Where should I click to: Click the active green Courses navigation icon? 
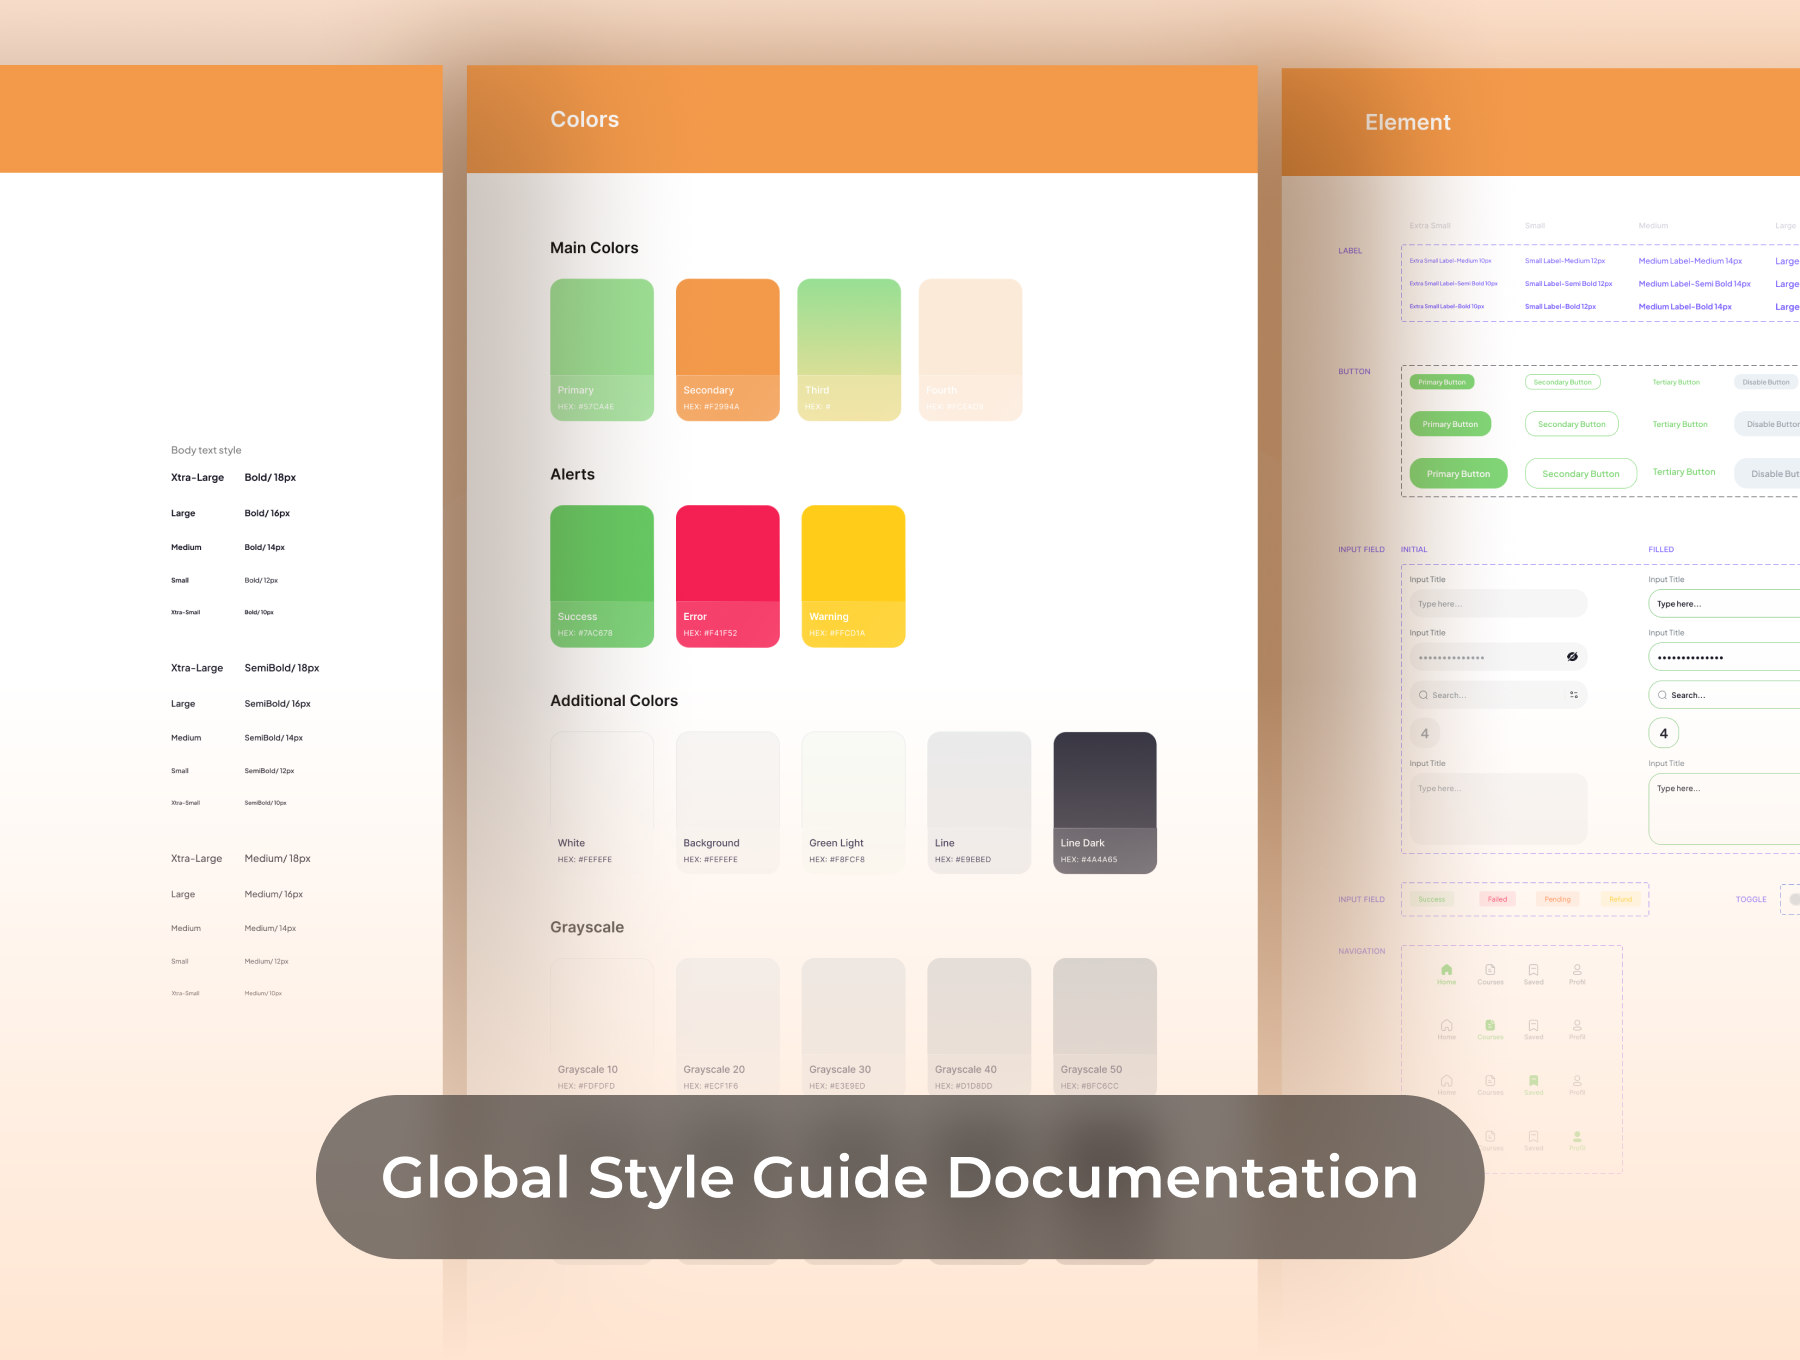point(1490,1026)
